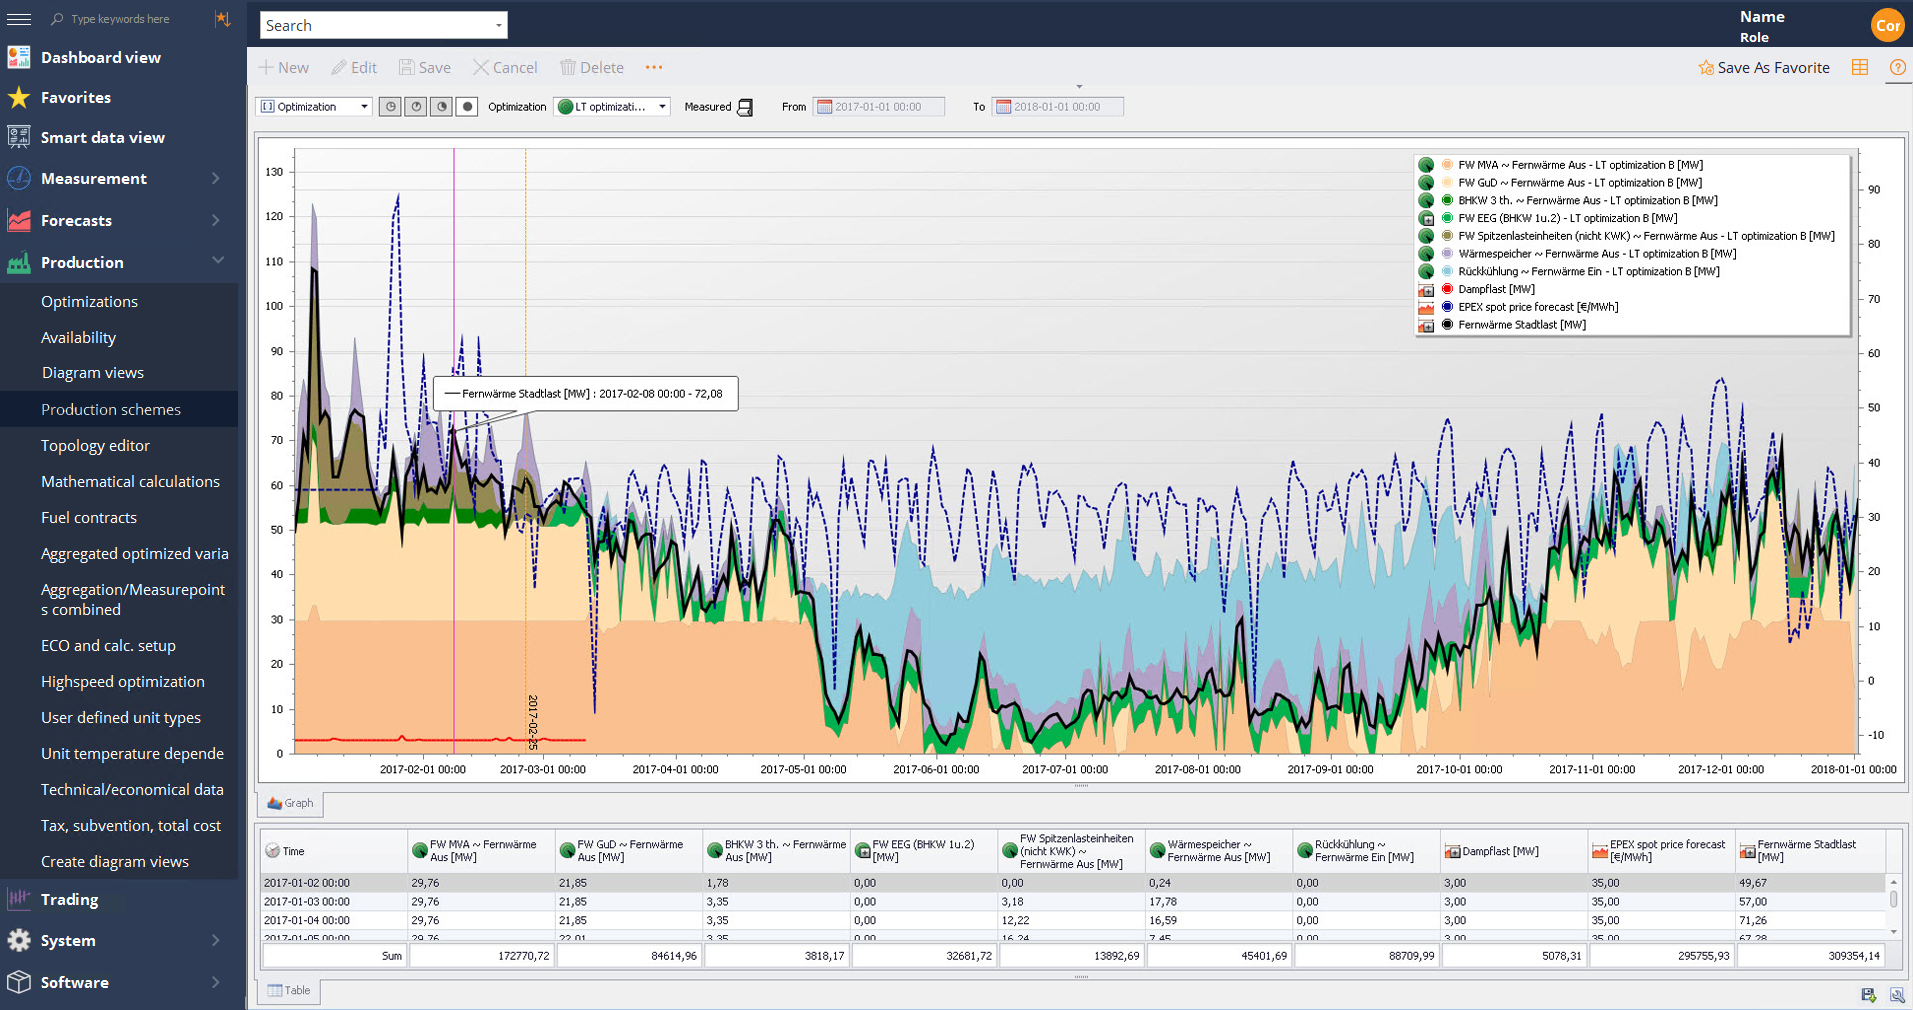Click the help question mark icon
The image size is (1913, 1010).
1896,67
